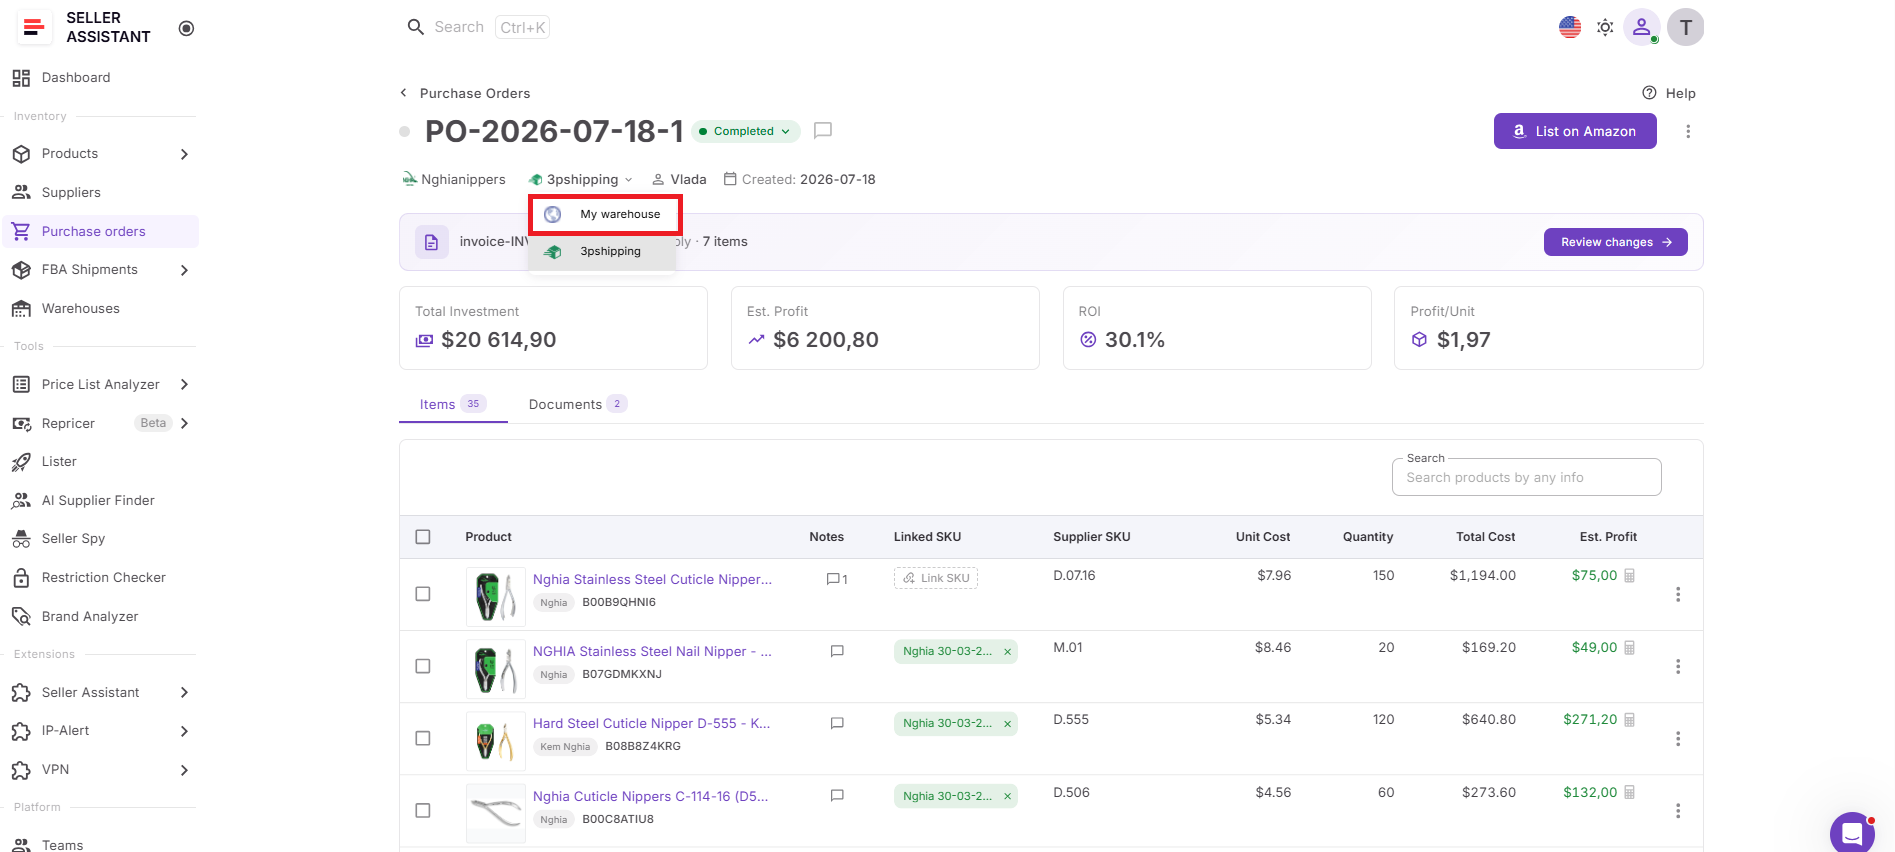Check the Nghia Stainless Steel Cuticle Nipper row
Image resolution: width=1895 pixels, height=852 pixels.
[x=423, y=594]
